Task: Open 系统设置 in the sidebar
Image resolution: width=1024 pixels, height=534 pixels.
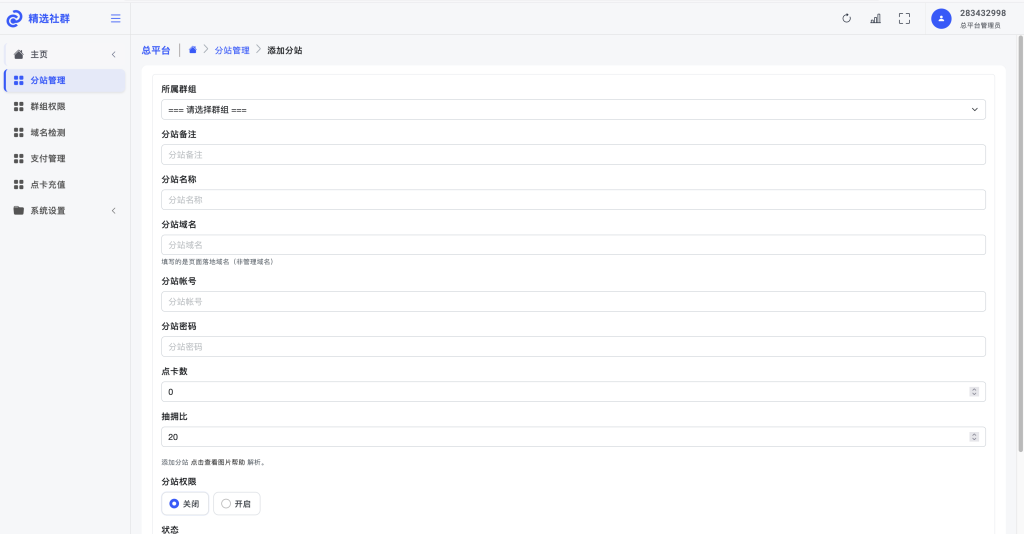Action: point(65,210)
